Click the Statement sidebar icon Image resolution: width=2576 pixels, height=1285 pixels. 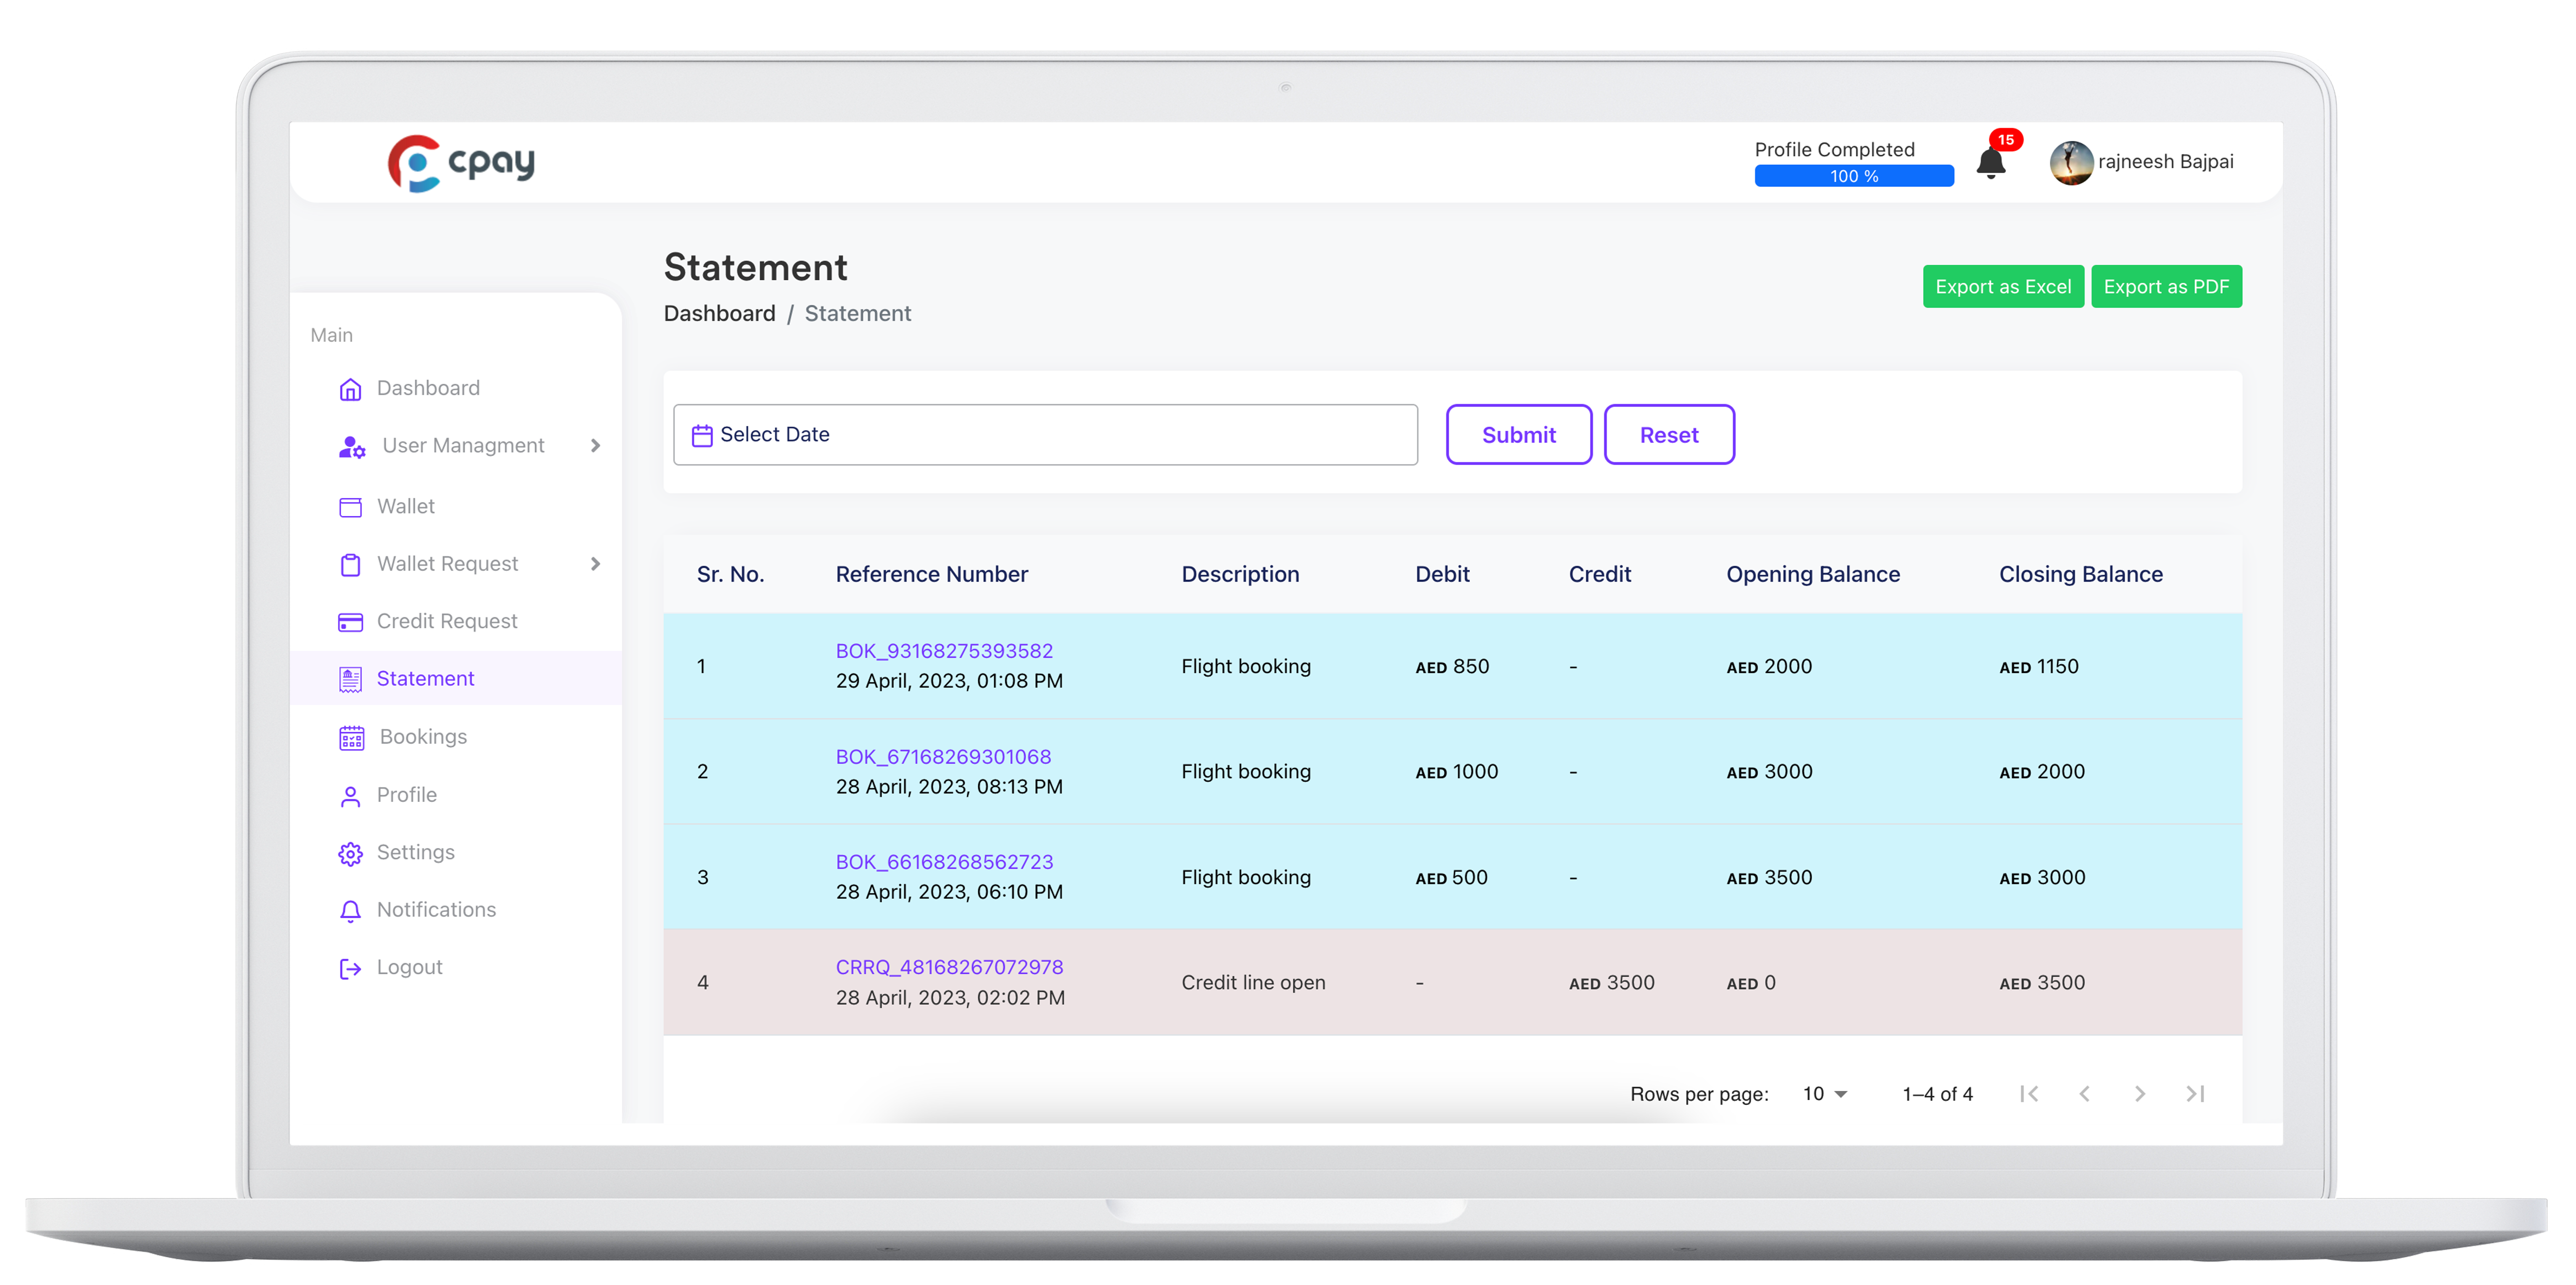click(x=350, y=680)
